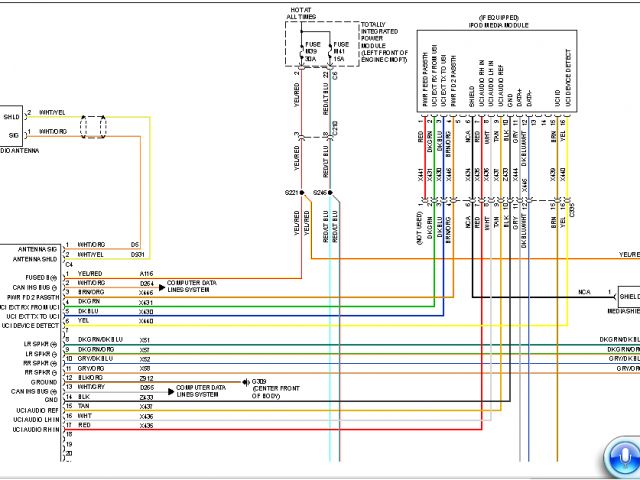Click the Hot At All Times label
640x480 pixels.
coord(299,14)
